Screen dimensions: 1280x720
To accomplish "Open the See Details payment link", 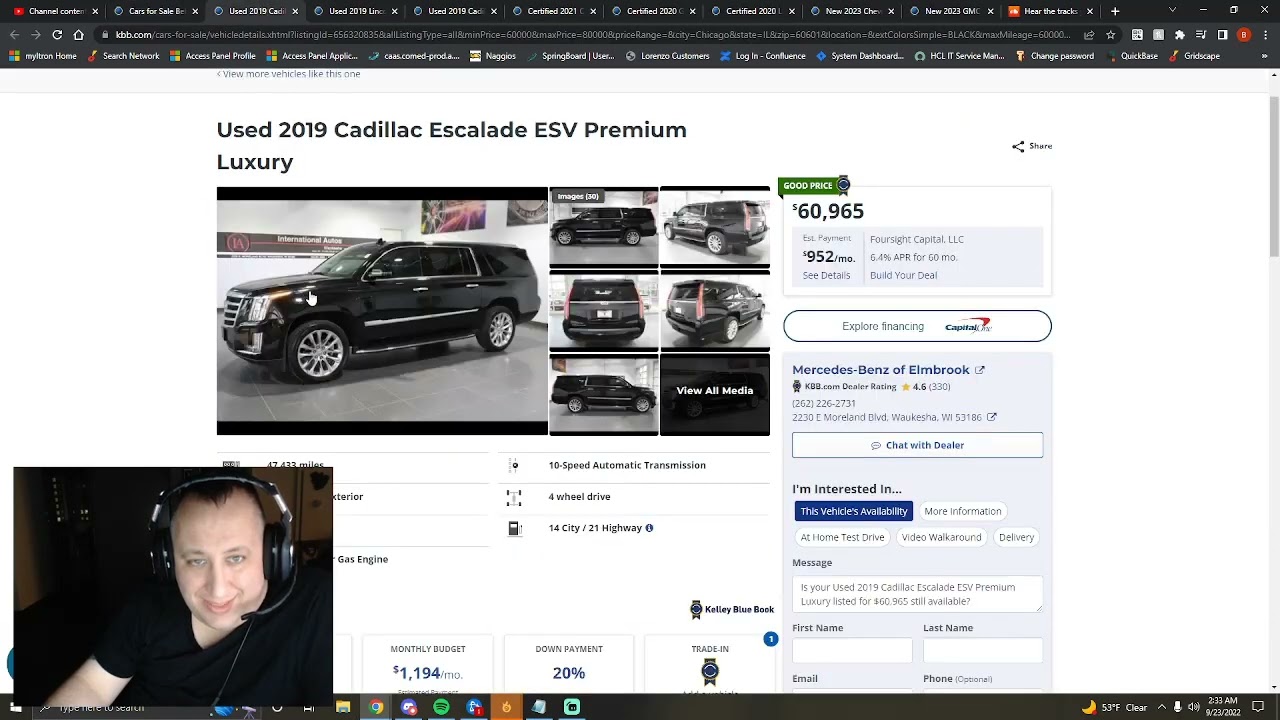I will 826,275.
